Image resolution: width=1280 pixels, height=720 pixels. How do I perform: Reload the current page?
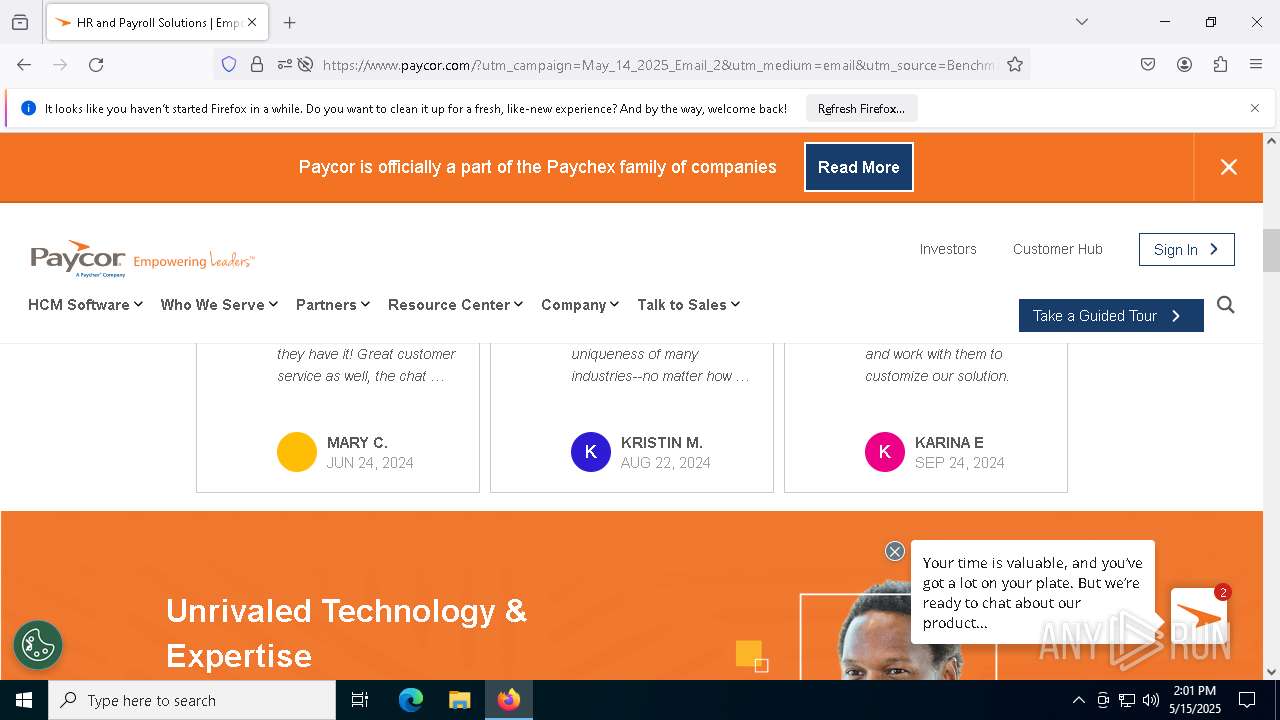pos(96,64)
